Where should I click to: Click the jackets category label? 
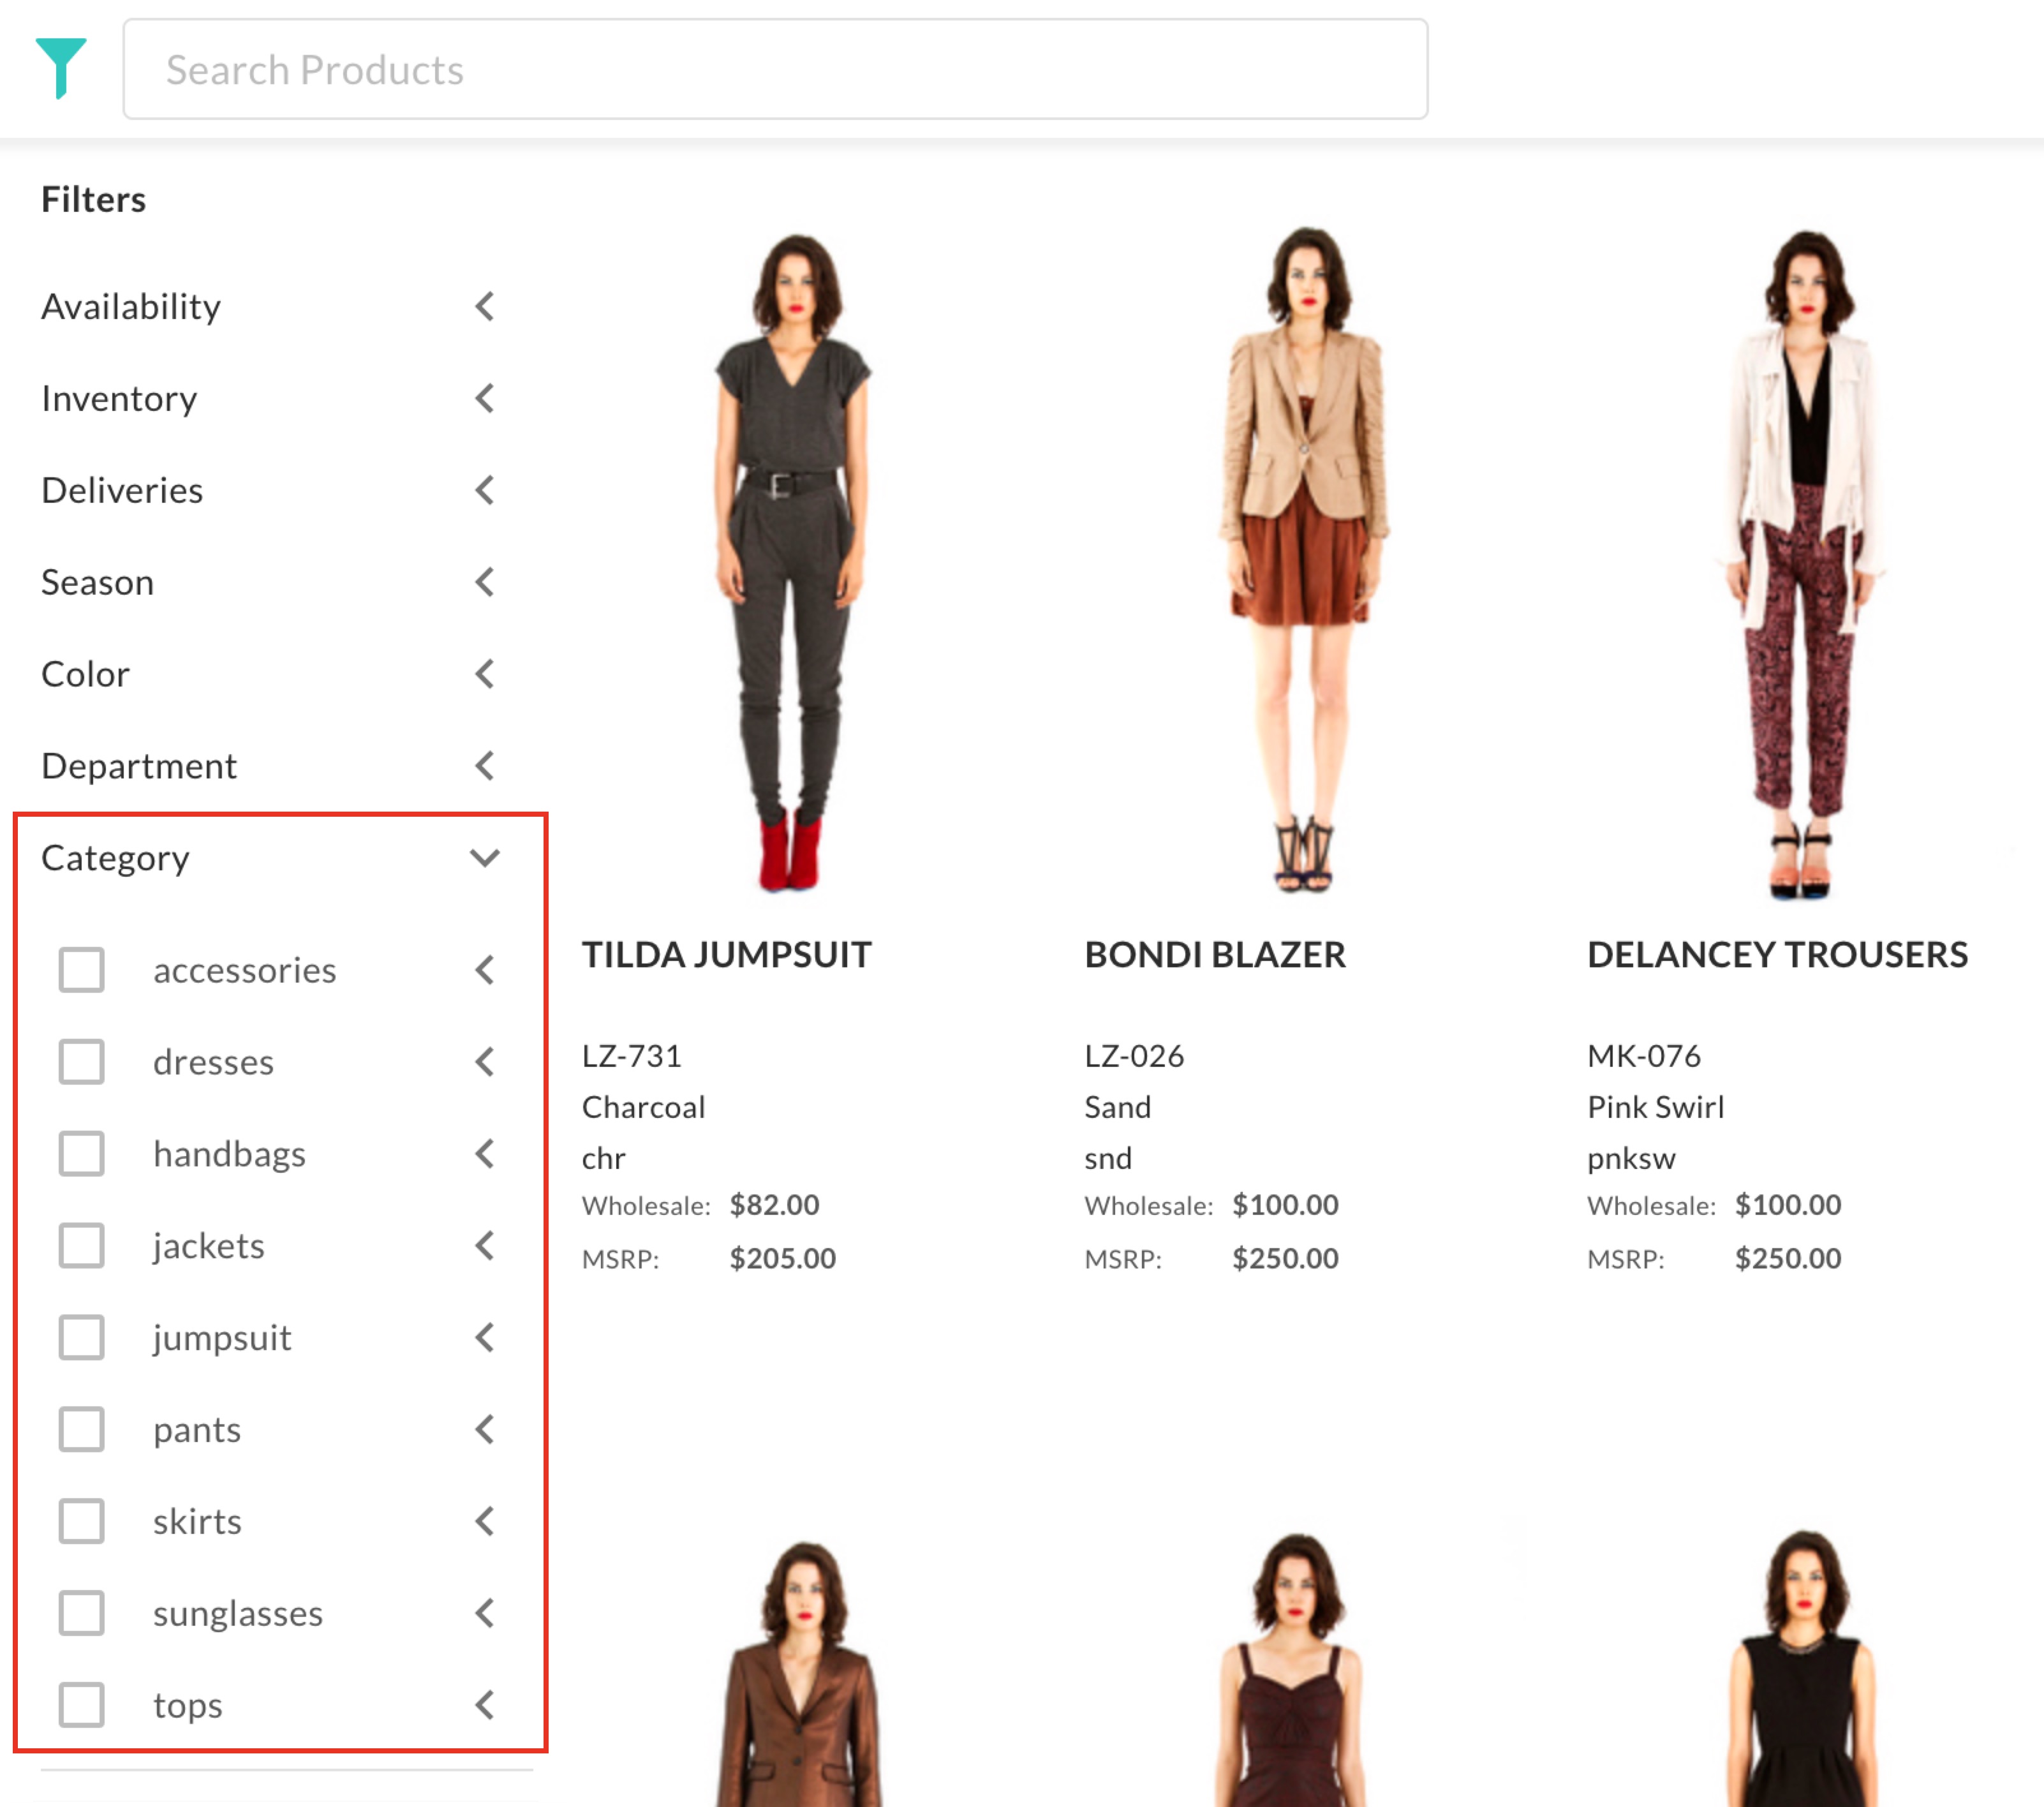pyautogui.click(x=208, y=1246)
